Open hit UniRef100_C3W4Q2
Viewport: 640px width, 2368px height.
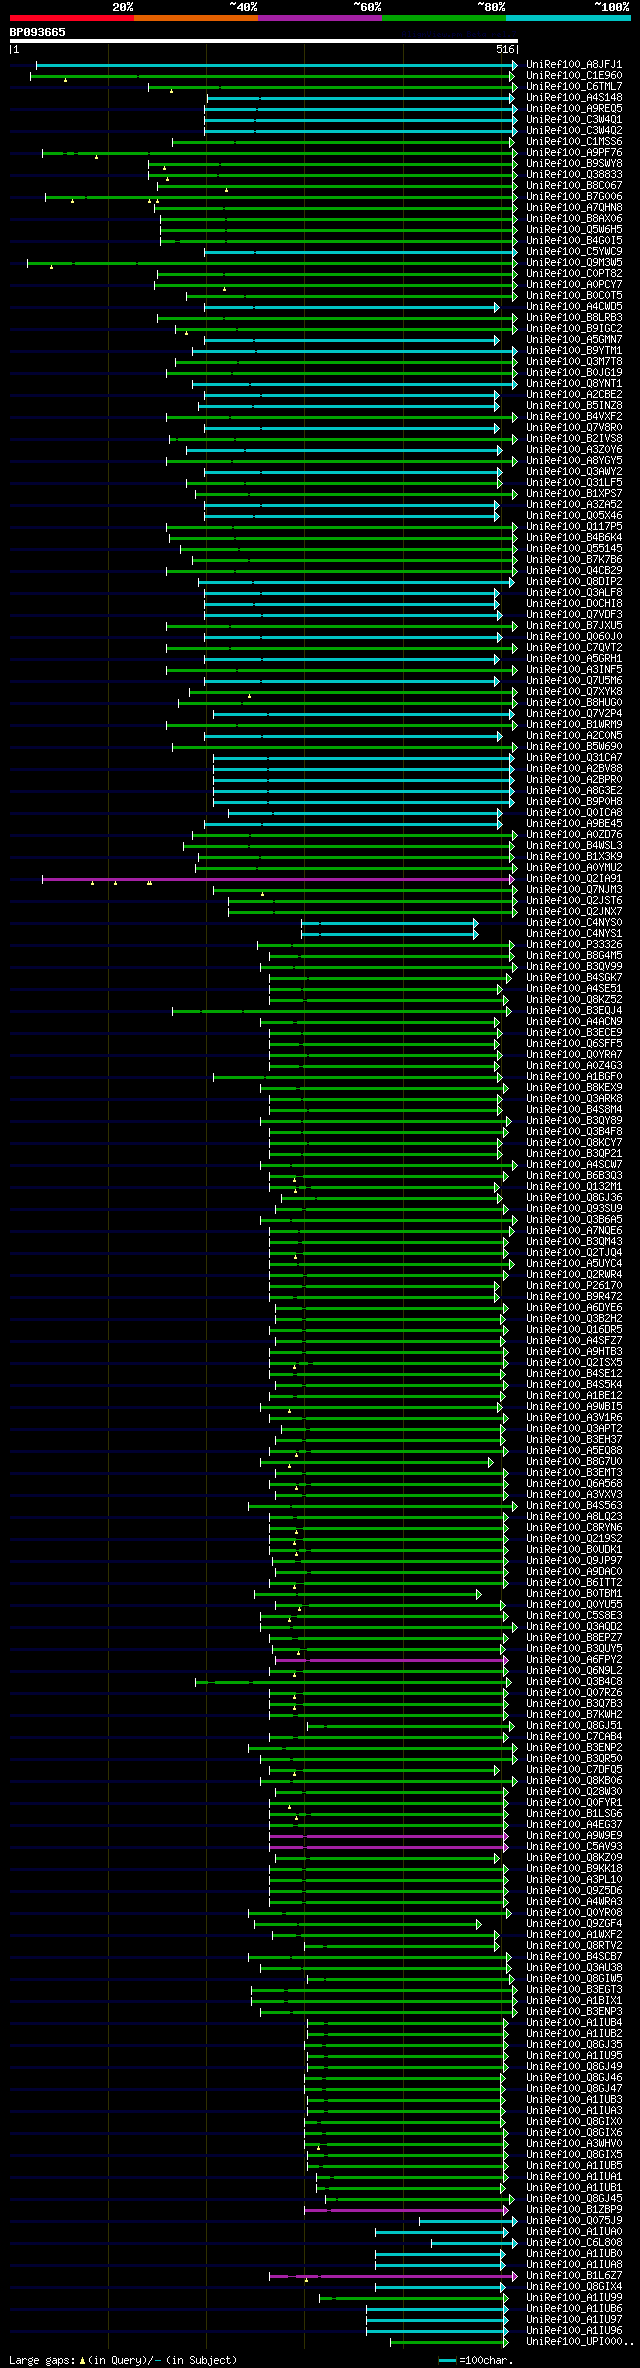(574, 130)
